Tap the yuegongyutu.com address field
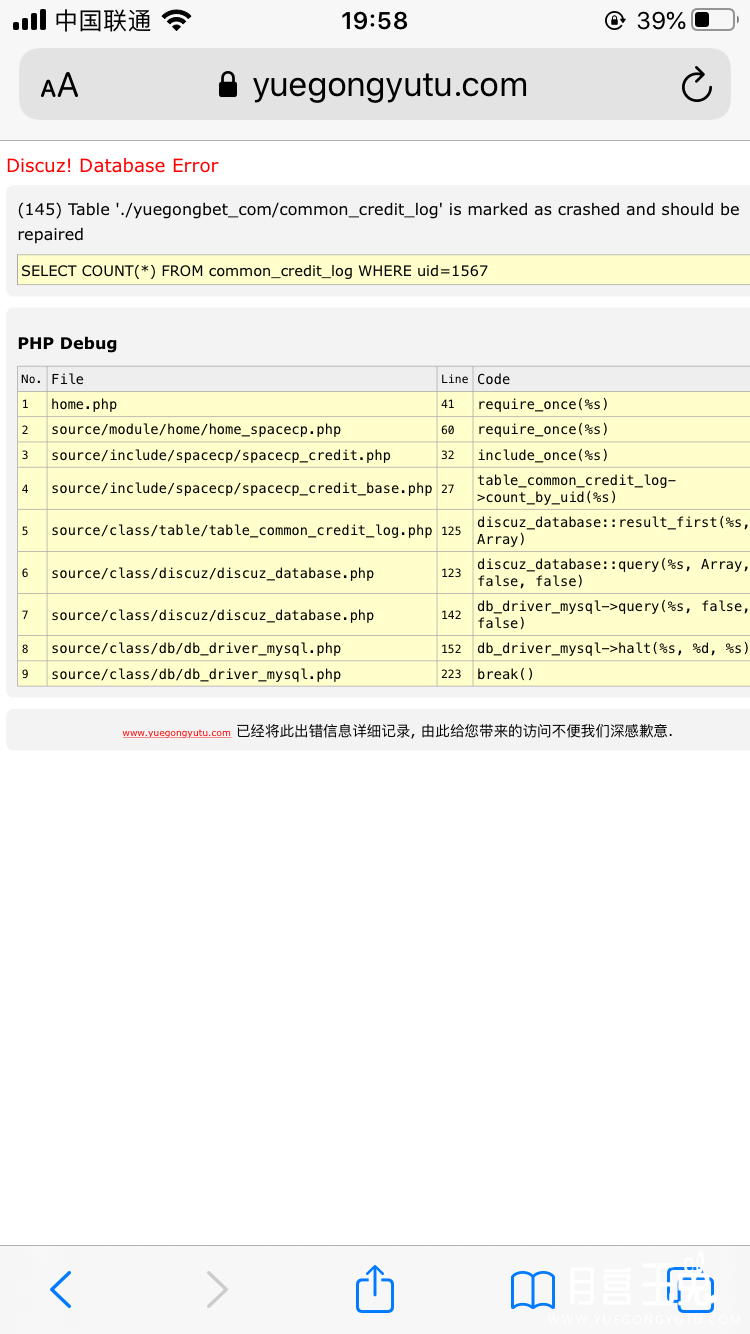 click(375, 85)
